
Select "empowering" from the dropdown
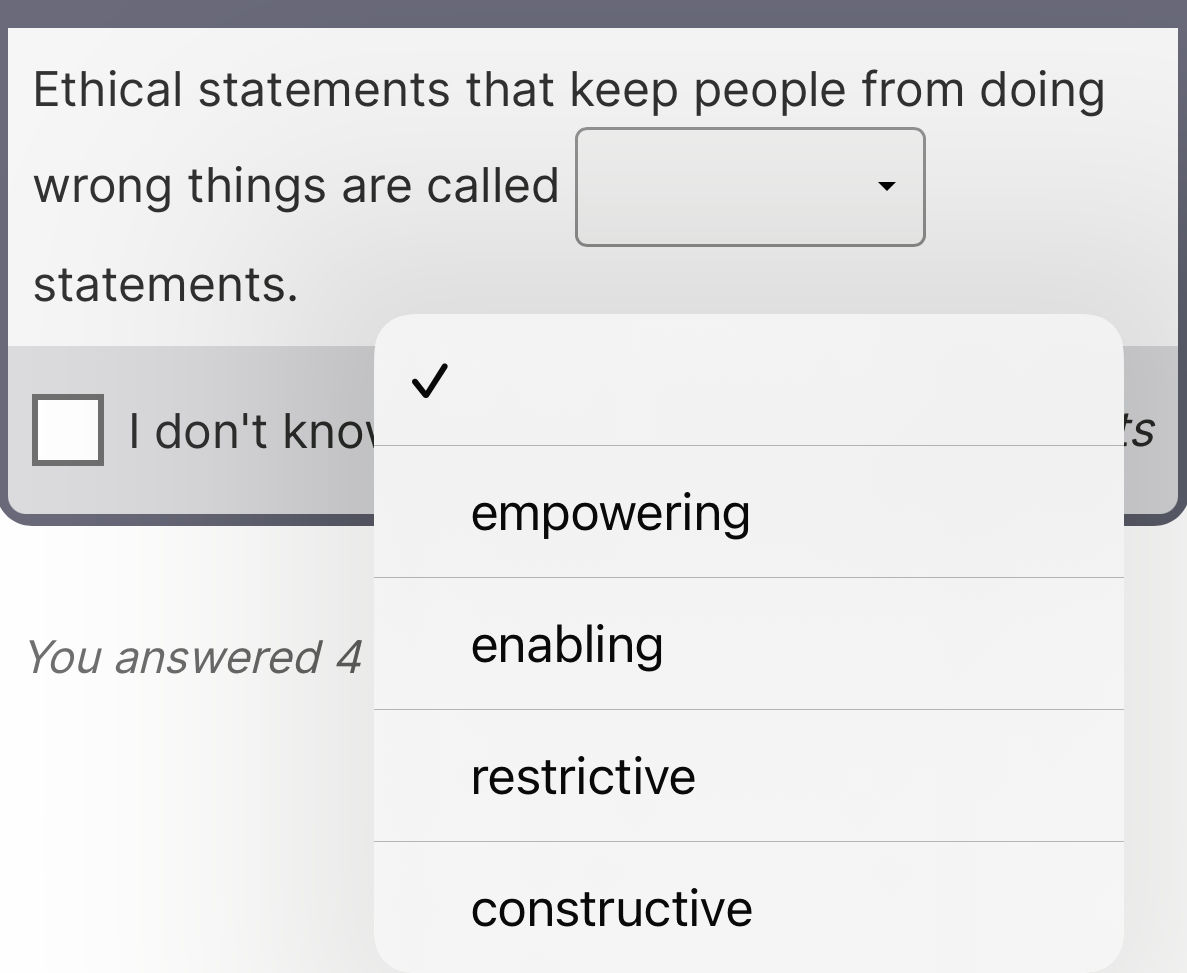coord(610,512)
